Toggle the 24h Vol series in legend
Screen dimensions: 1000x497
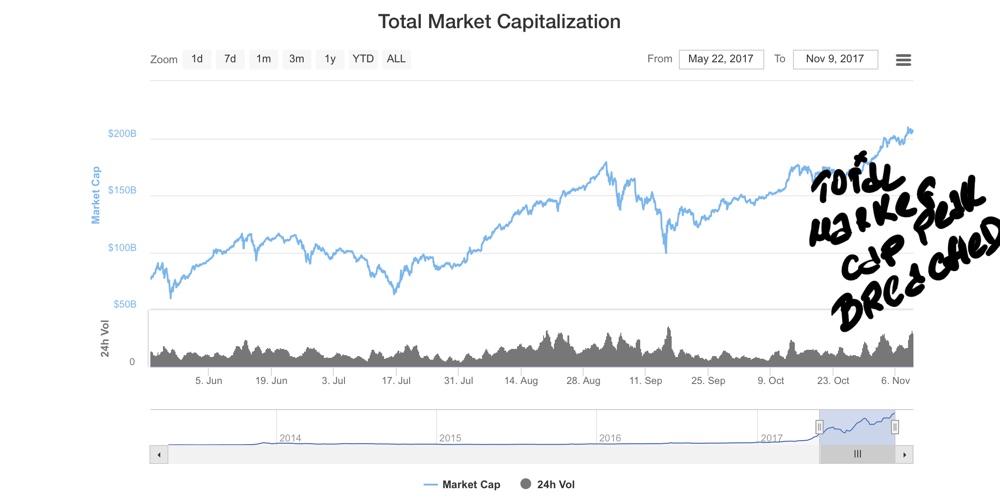click(x=548, y=485)
